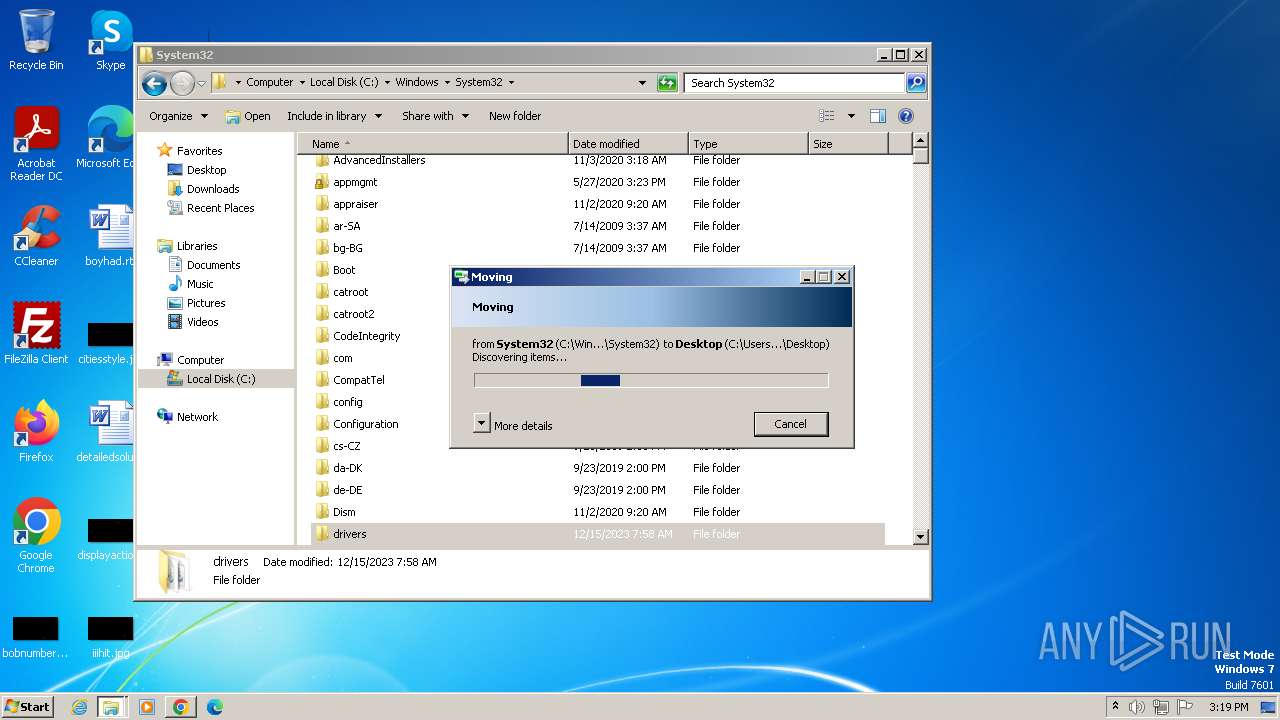Screen dimensions: 1280x720
Task: Click the moving progress bar
Action: tap(651, 380)
